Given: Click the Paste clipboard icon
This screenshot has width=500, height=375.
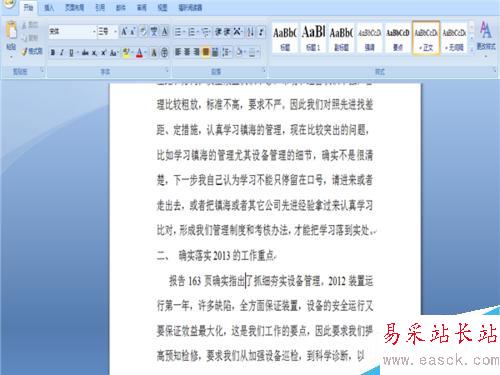Looking at the screenshot, I should click(x=11, y=31).
